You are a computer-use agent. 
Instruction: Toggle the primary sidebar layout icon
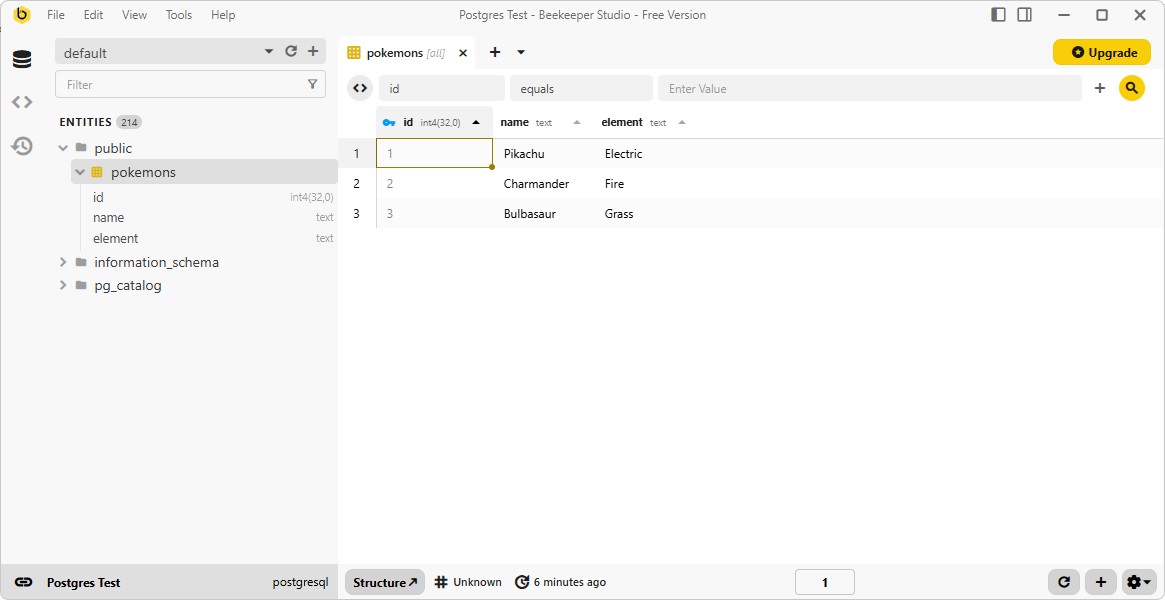[x=999, y=14]
